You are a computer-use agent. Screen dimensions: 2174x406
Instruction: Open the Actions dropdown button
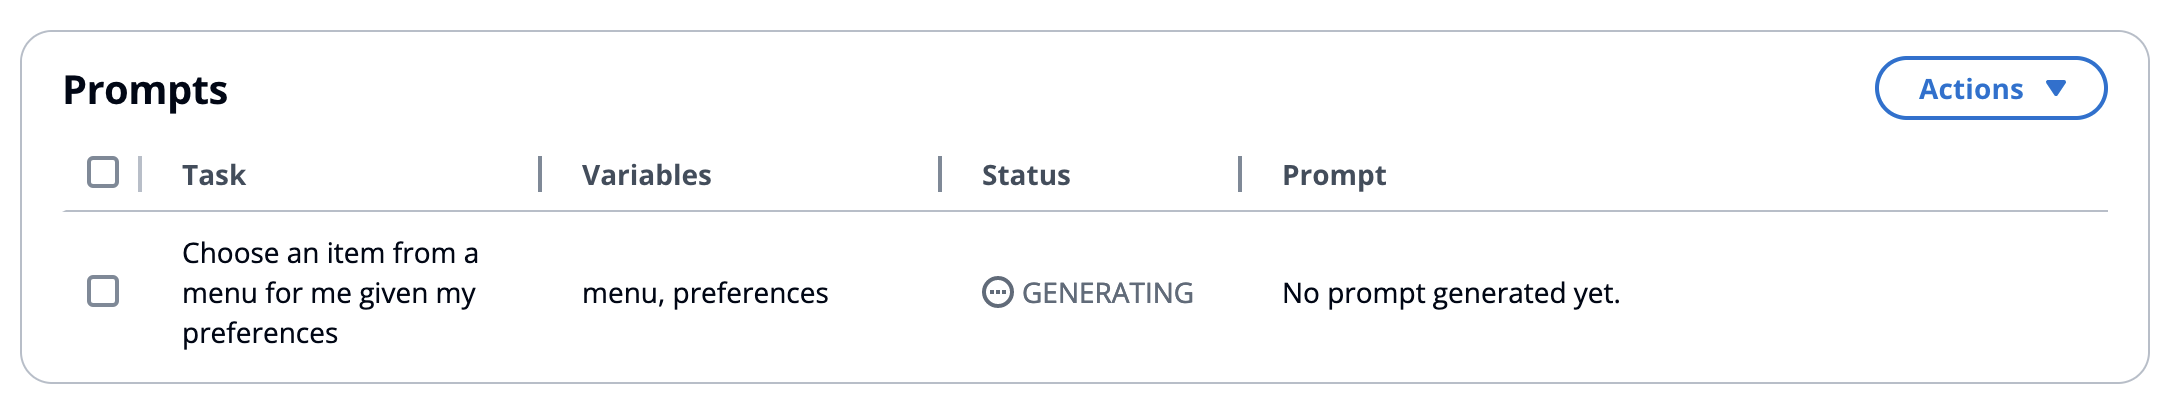pos(1990,88)
